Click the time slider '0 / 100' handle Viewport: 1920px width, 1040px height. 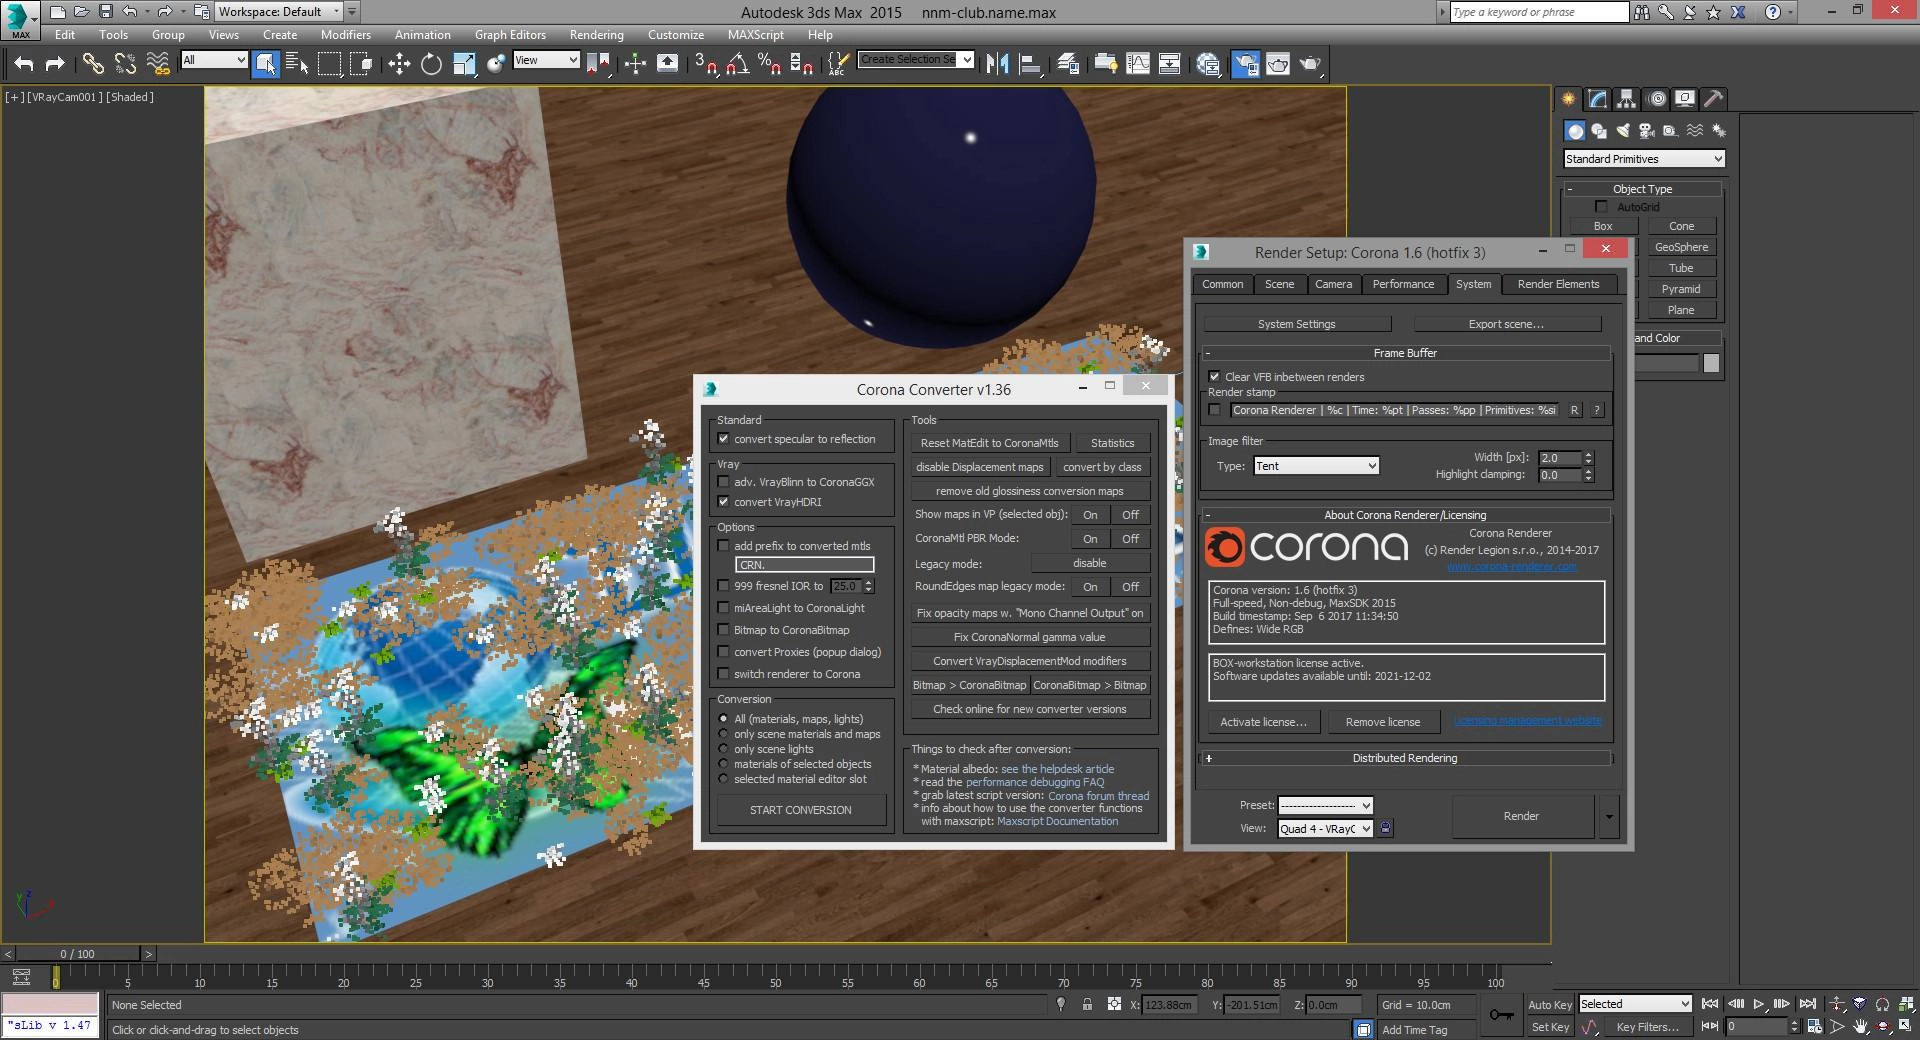78,954
